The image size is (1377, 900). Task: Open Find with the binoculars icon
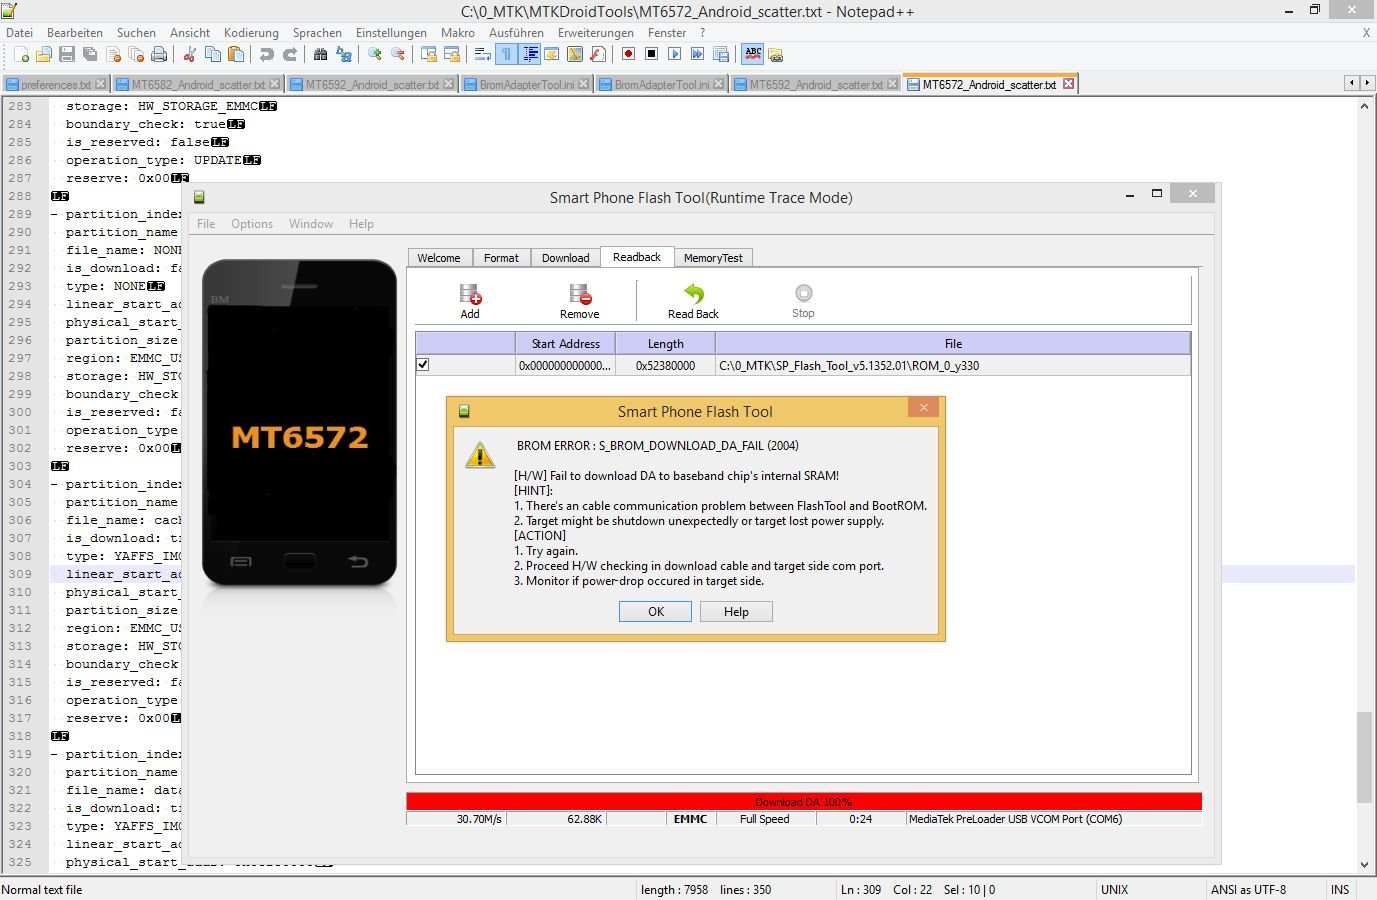tap(320, 54)
